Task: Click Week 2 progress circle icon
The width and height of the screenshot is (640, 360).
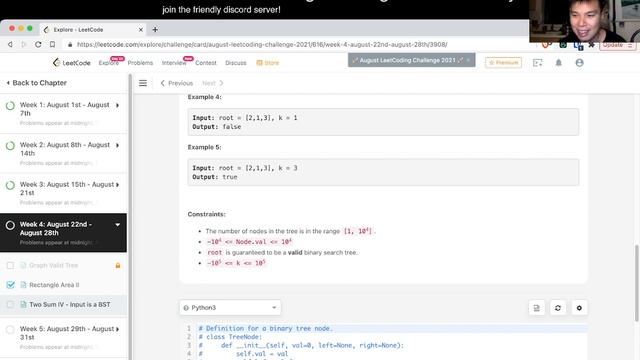Action: pyautogui.click(x=10, y=146)
